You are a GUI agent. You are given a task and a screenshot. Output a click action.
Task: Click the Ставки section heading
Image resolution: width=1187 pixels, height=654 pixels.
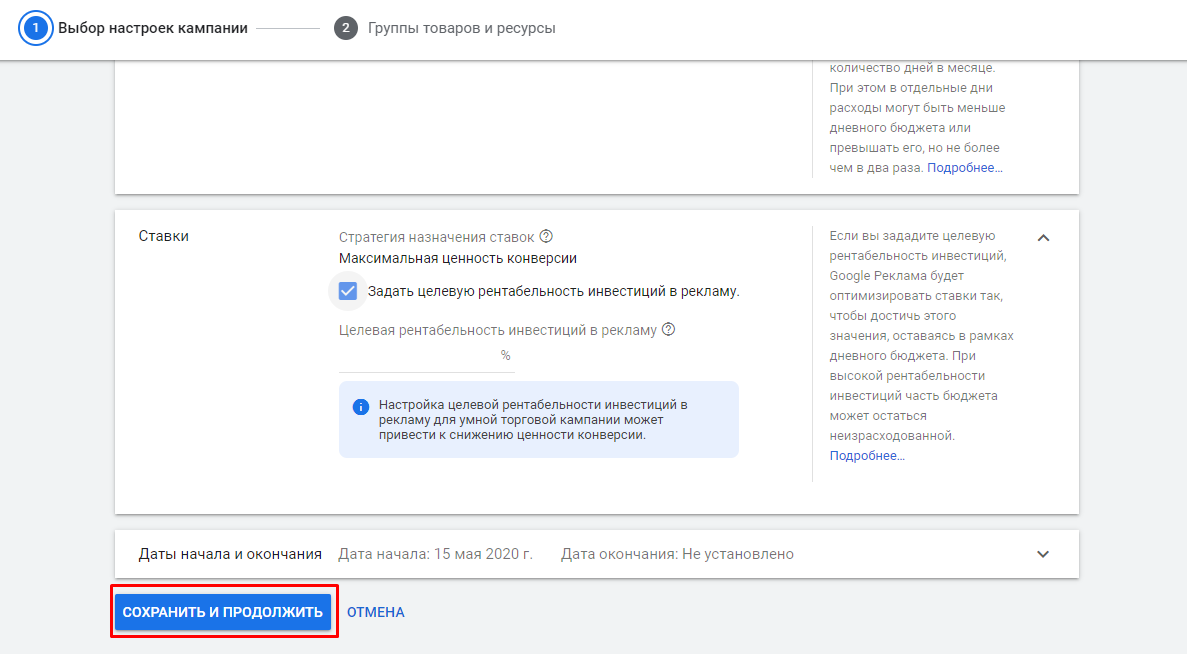point(163,236)
